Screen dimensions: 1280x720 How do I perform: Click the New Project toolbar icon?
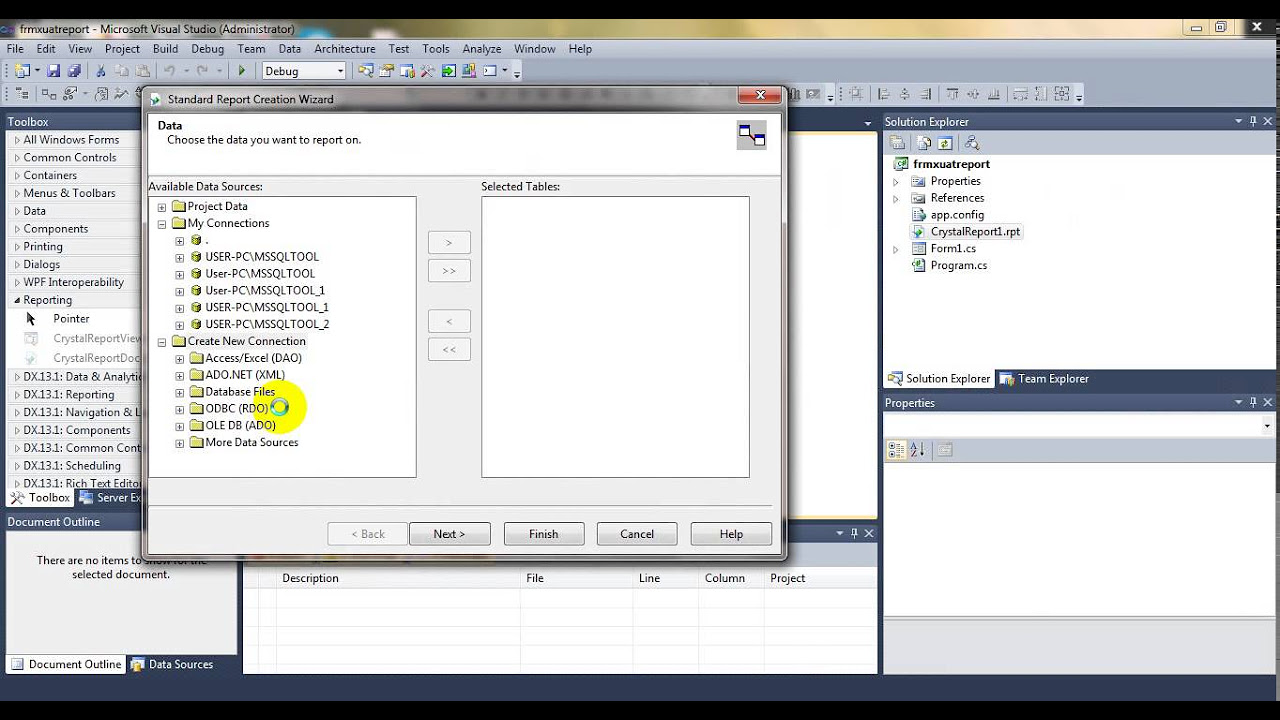[x=20, y=71]
